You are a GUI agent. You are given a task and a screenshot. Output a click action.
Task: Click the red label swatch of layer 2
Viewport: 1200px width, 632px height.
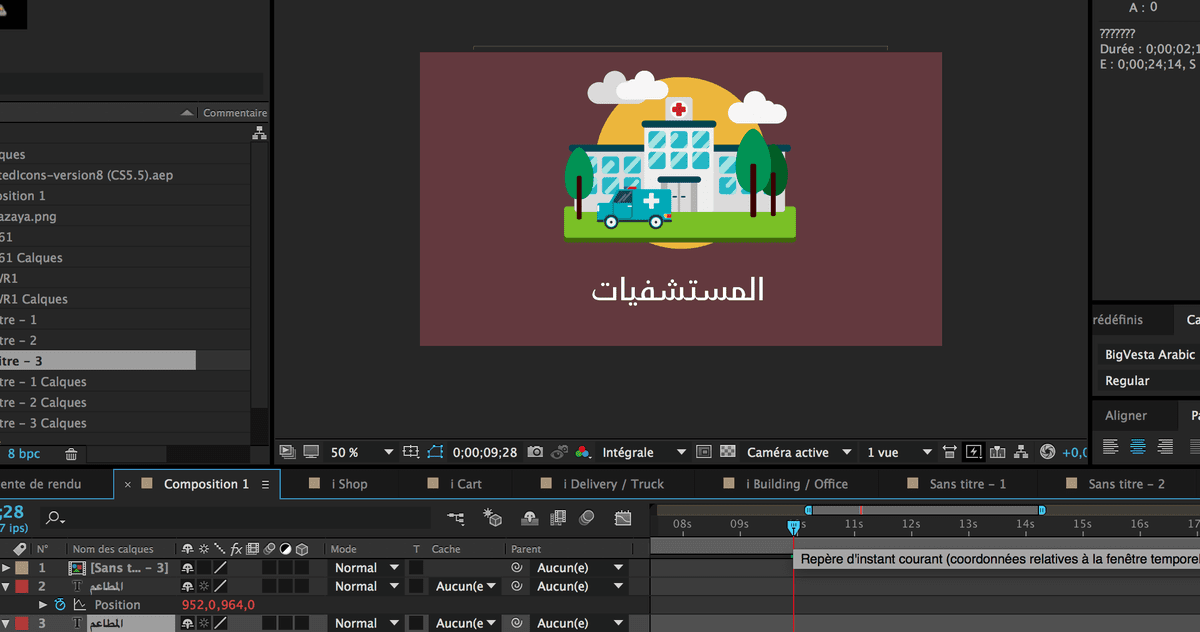(x=21, y=587)
